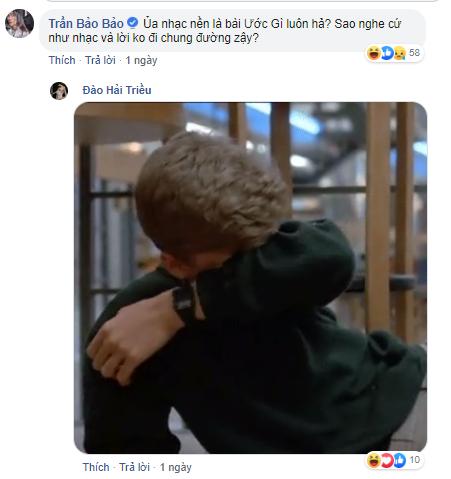Click the Haha reaction emoji on Trần Bảo Bảo's comment
This screenshot has width=451, height=479.
[x=374, y=53]
